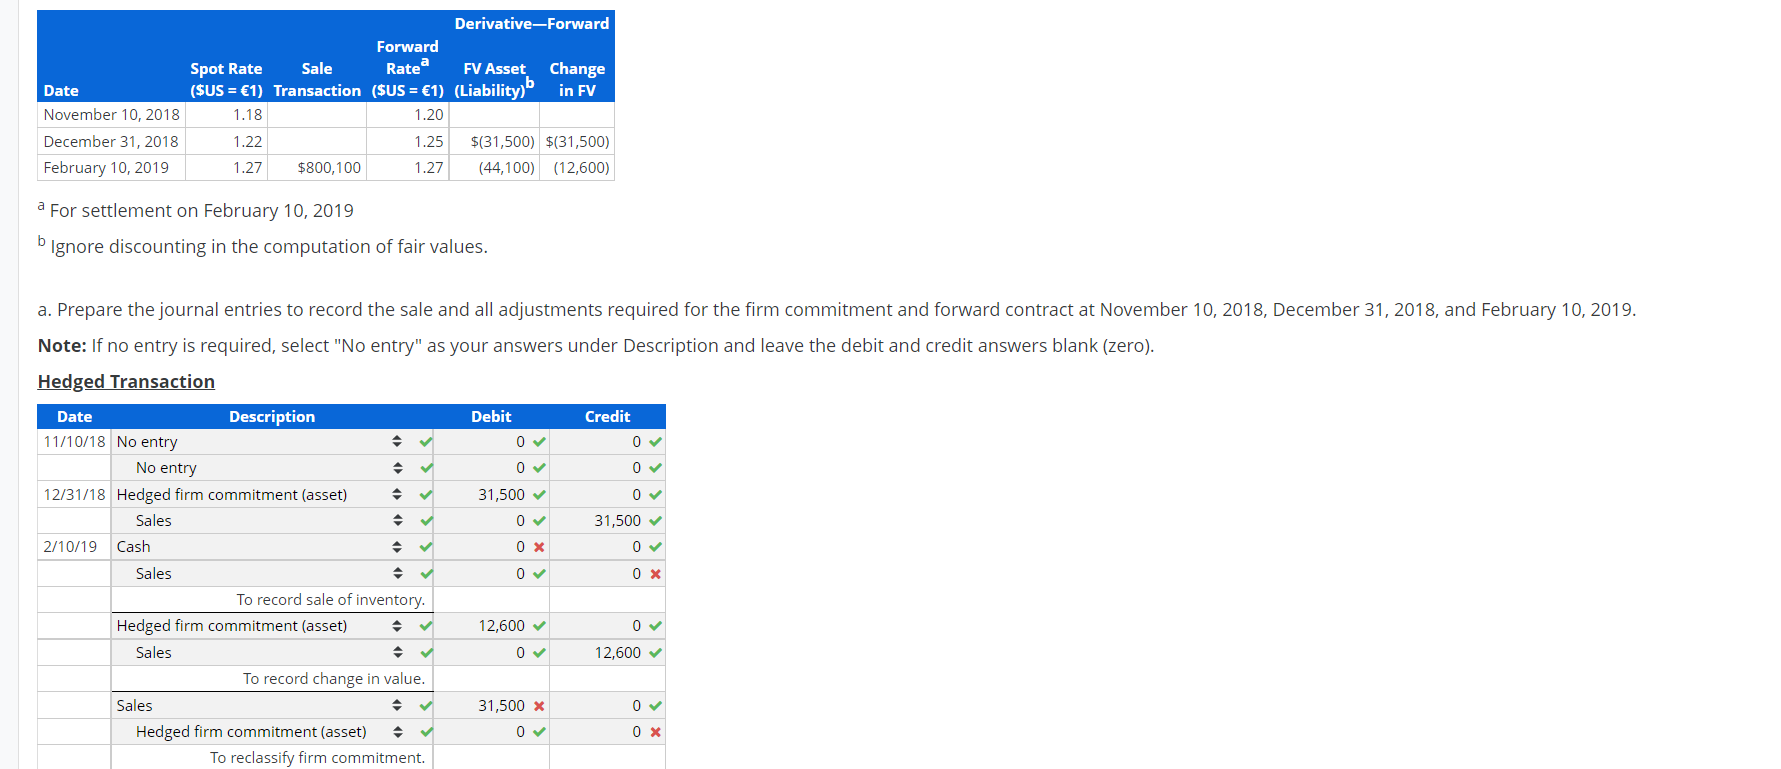This screenshot has height=769, width=1781.
Task: Click the green check beside the 11/10/18 credit
Action: click(x=656, y=442)
